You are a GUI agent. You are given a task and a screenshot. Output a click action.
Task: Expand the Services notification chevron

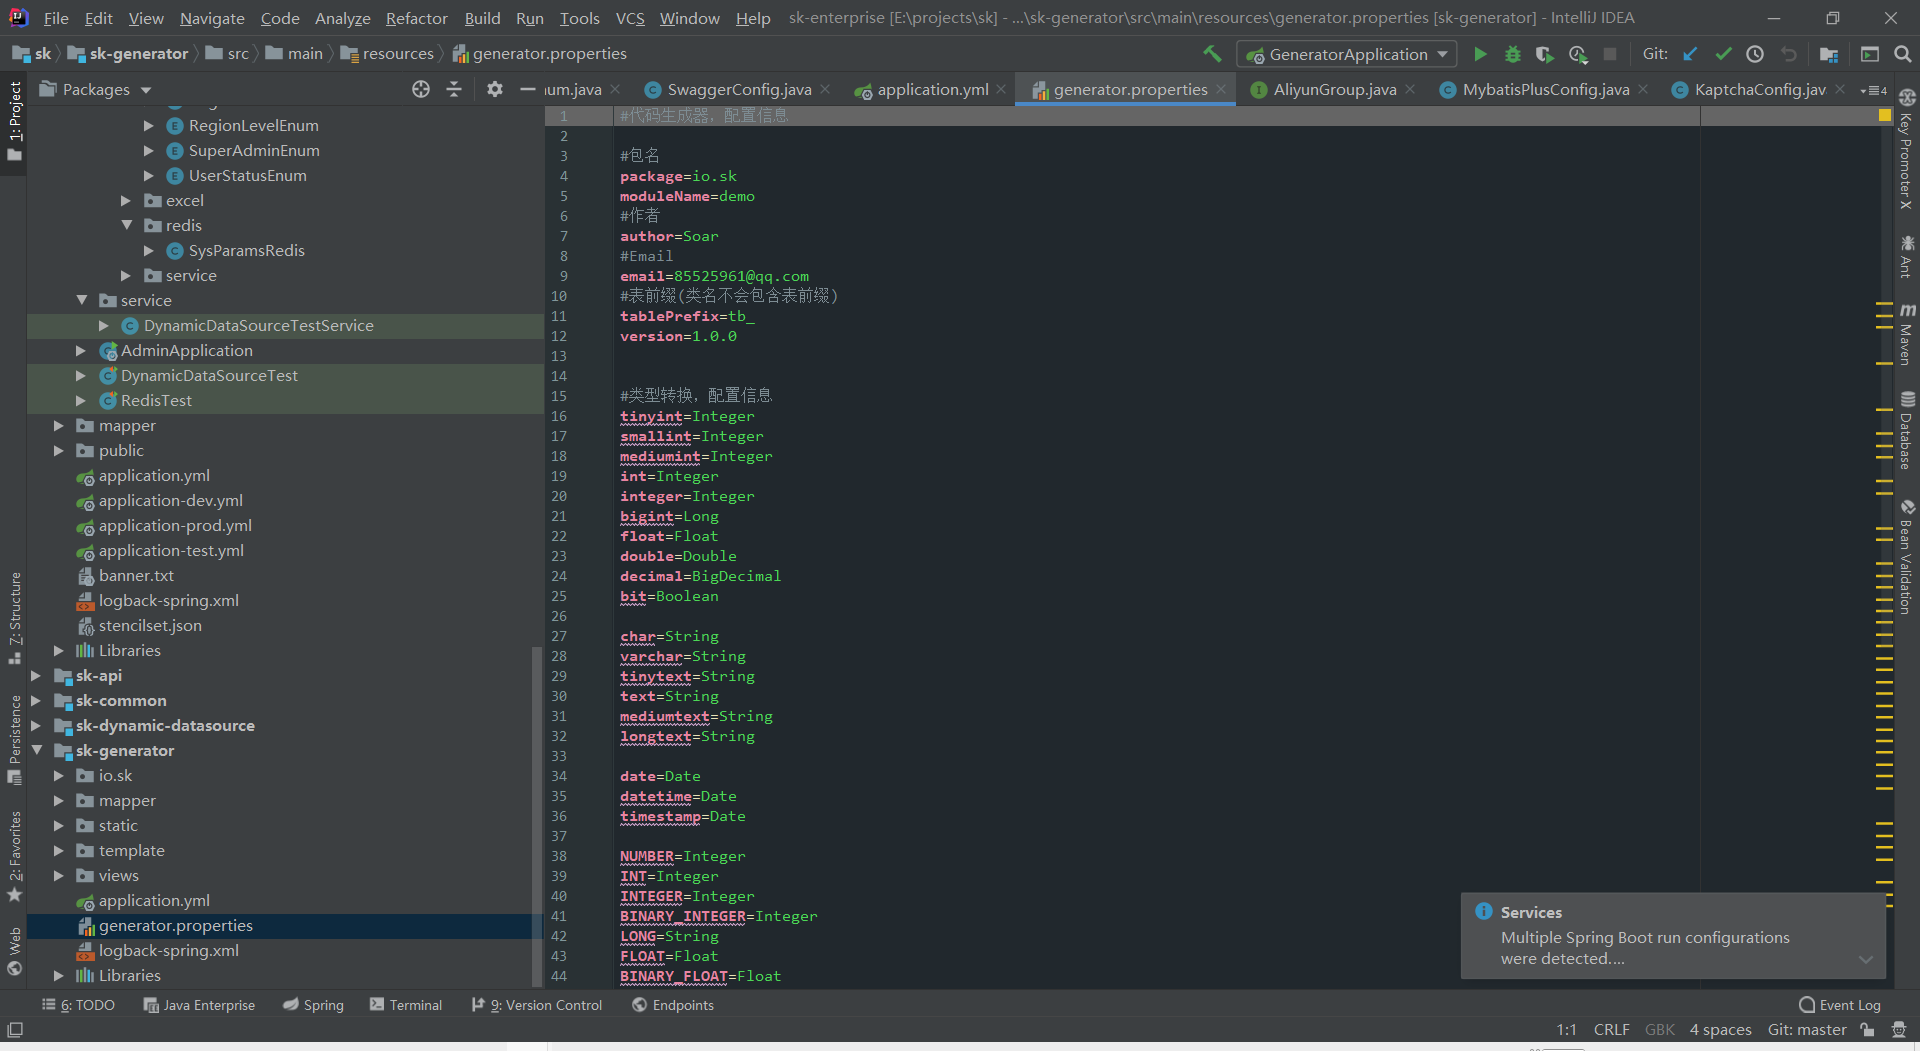click(1865, 959)
